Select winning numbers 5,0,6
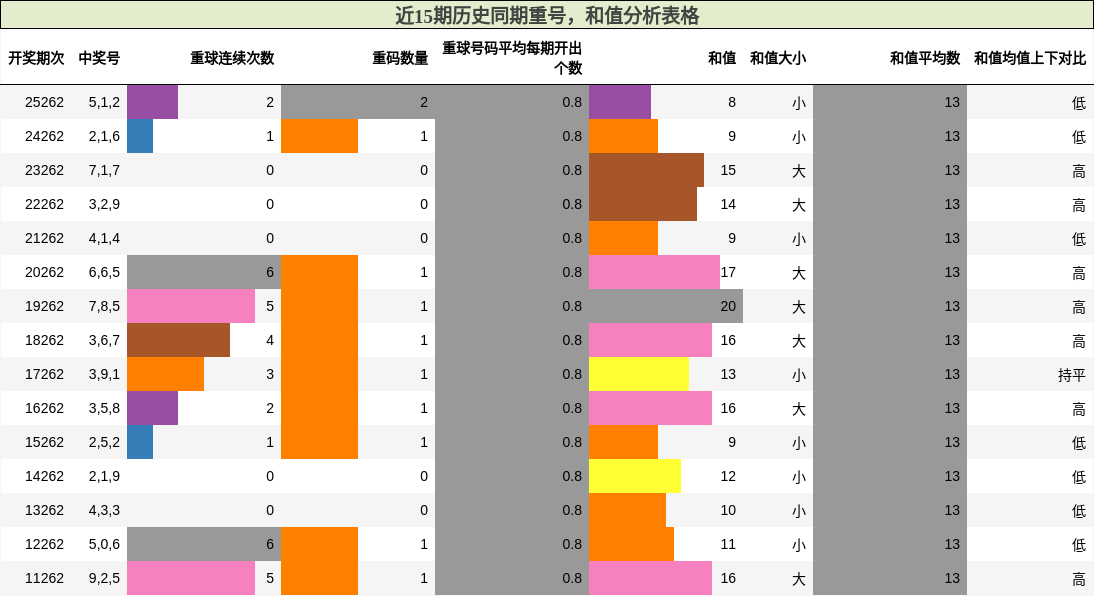The image size is (1094, 596). (104, 544)
